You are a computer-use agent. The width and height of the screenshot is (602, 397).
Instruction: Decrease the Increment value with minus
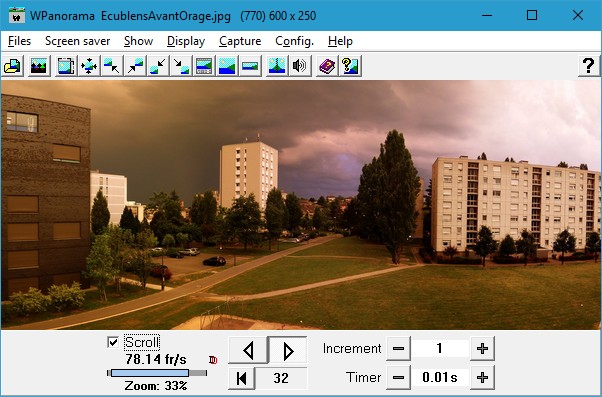coord(398,348)
